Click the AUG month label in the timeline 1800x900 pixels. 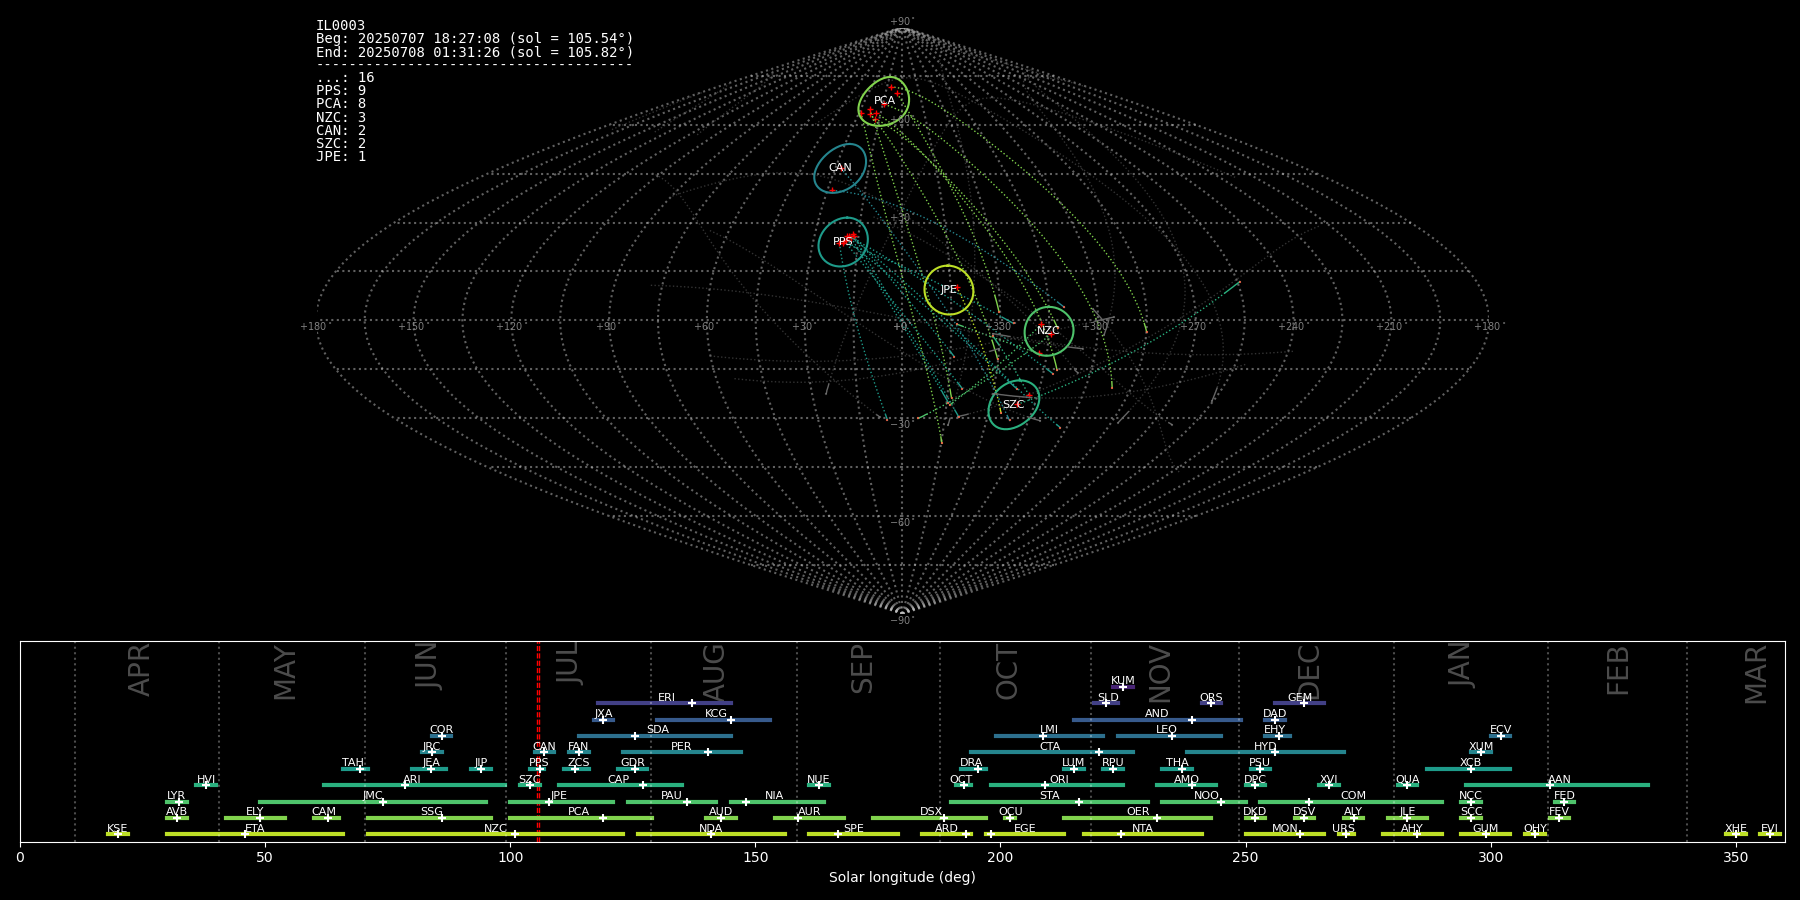coord(714,673)
